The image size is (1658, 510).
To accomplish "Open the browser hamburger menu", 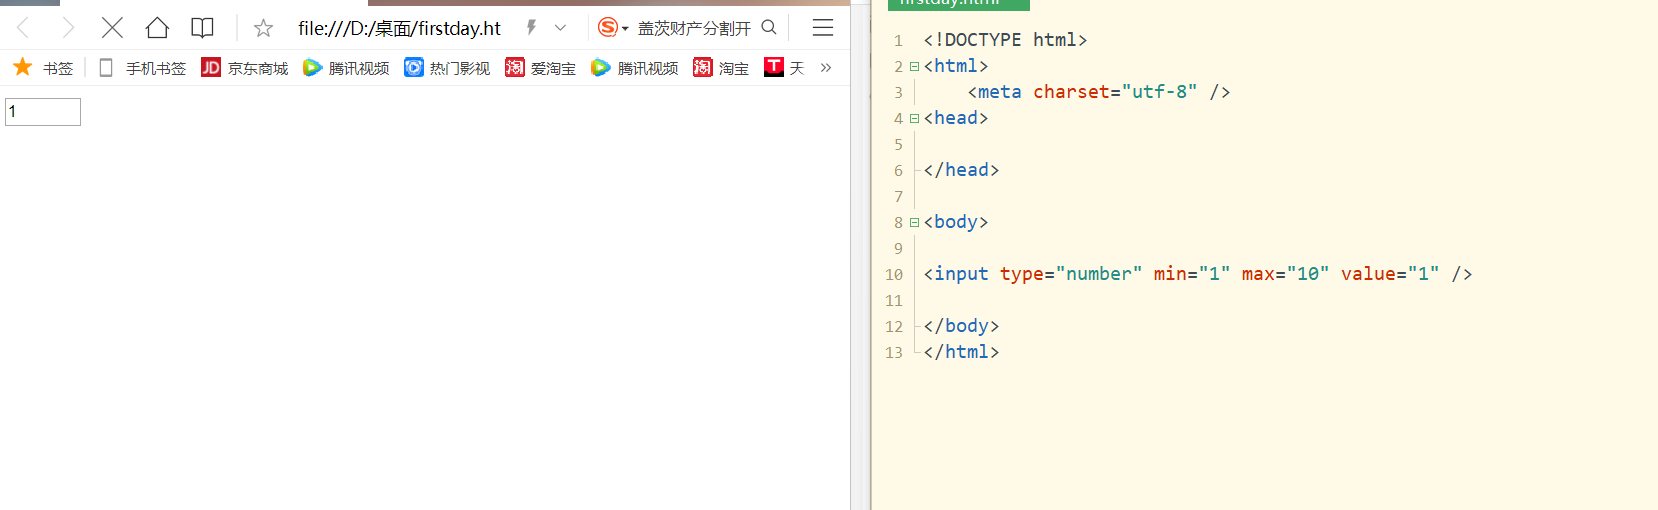I will tap(823, 28).
